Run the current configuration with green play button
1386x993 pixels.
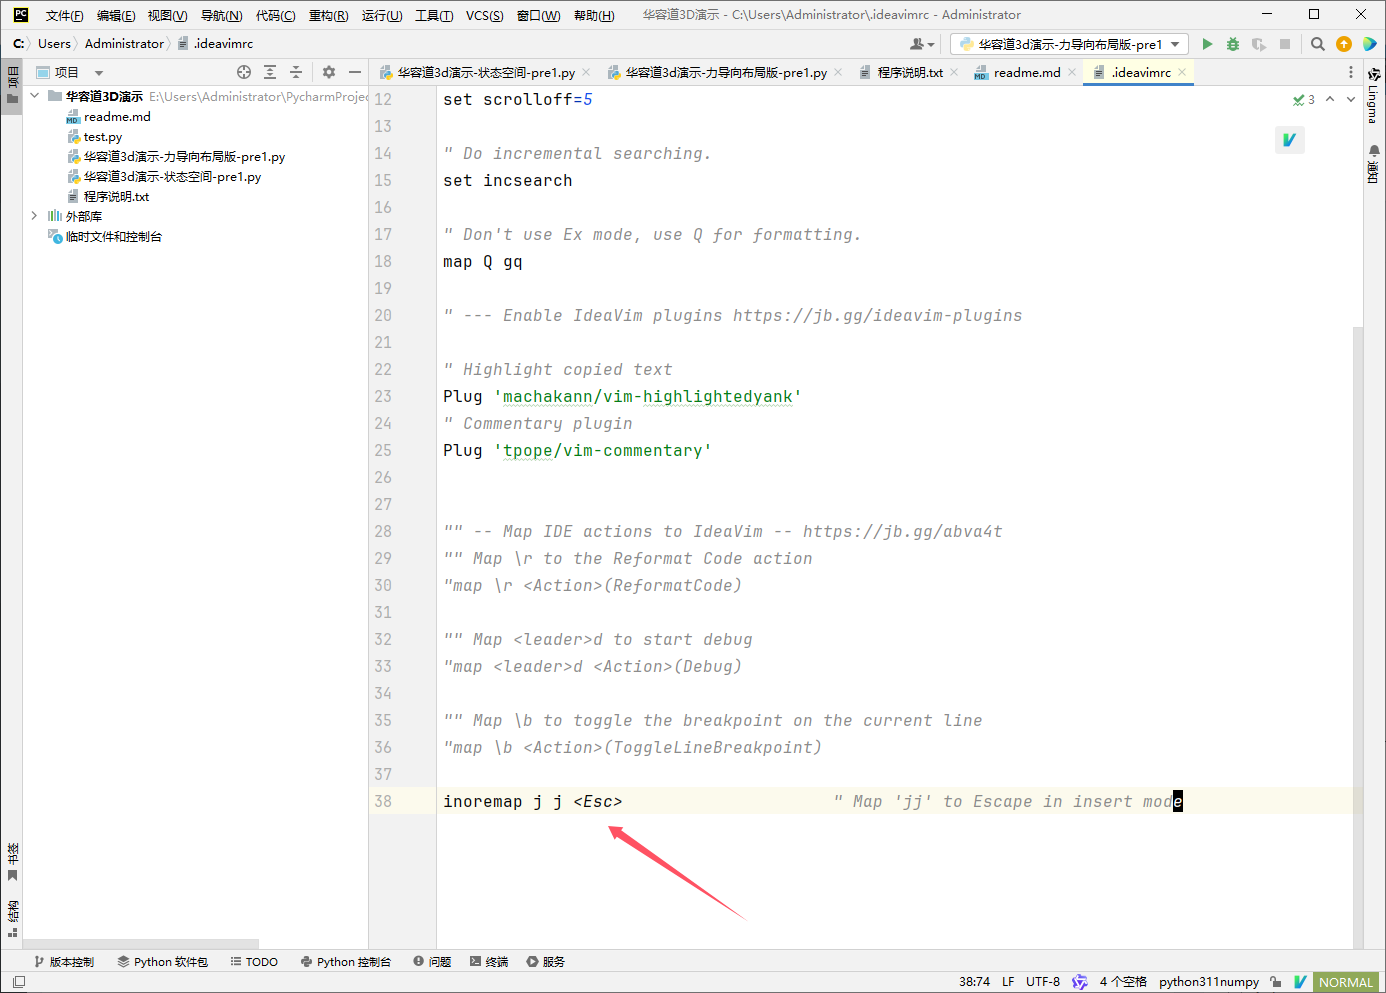click(x=1207, y=44)
